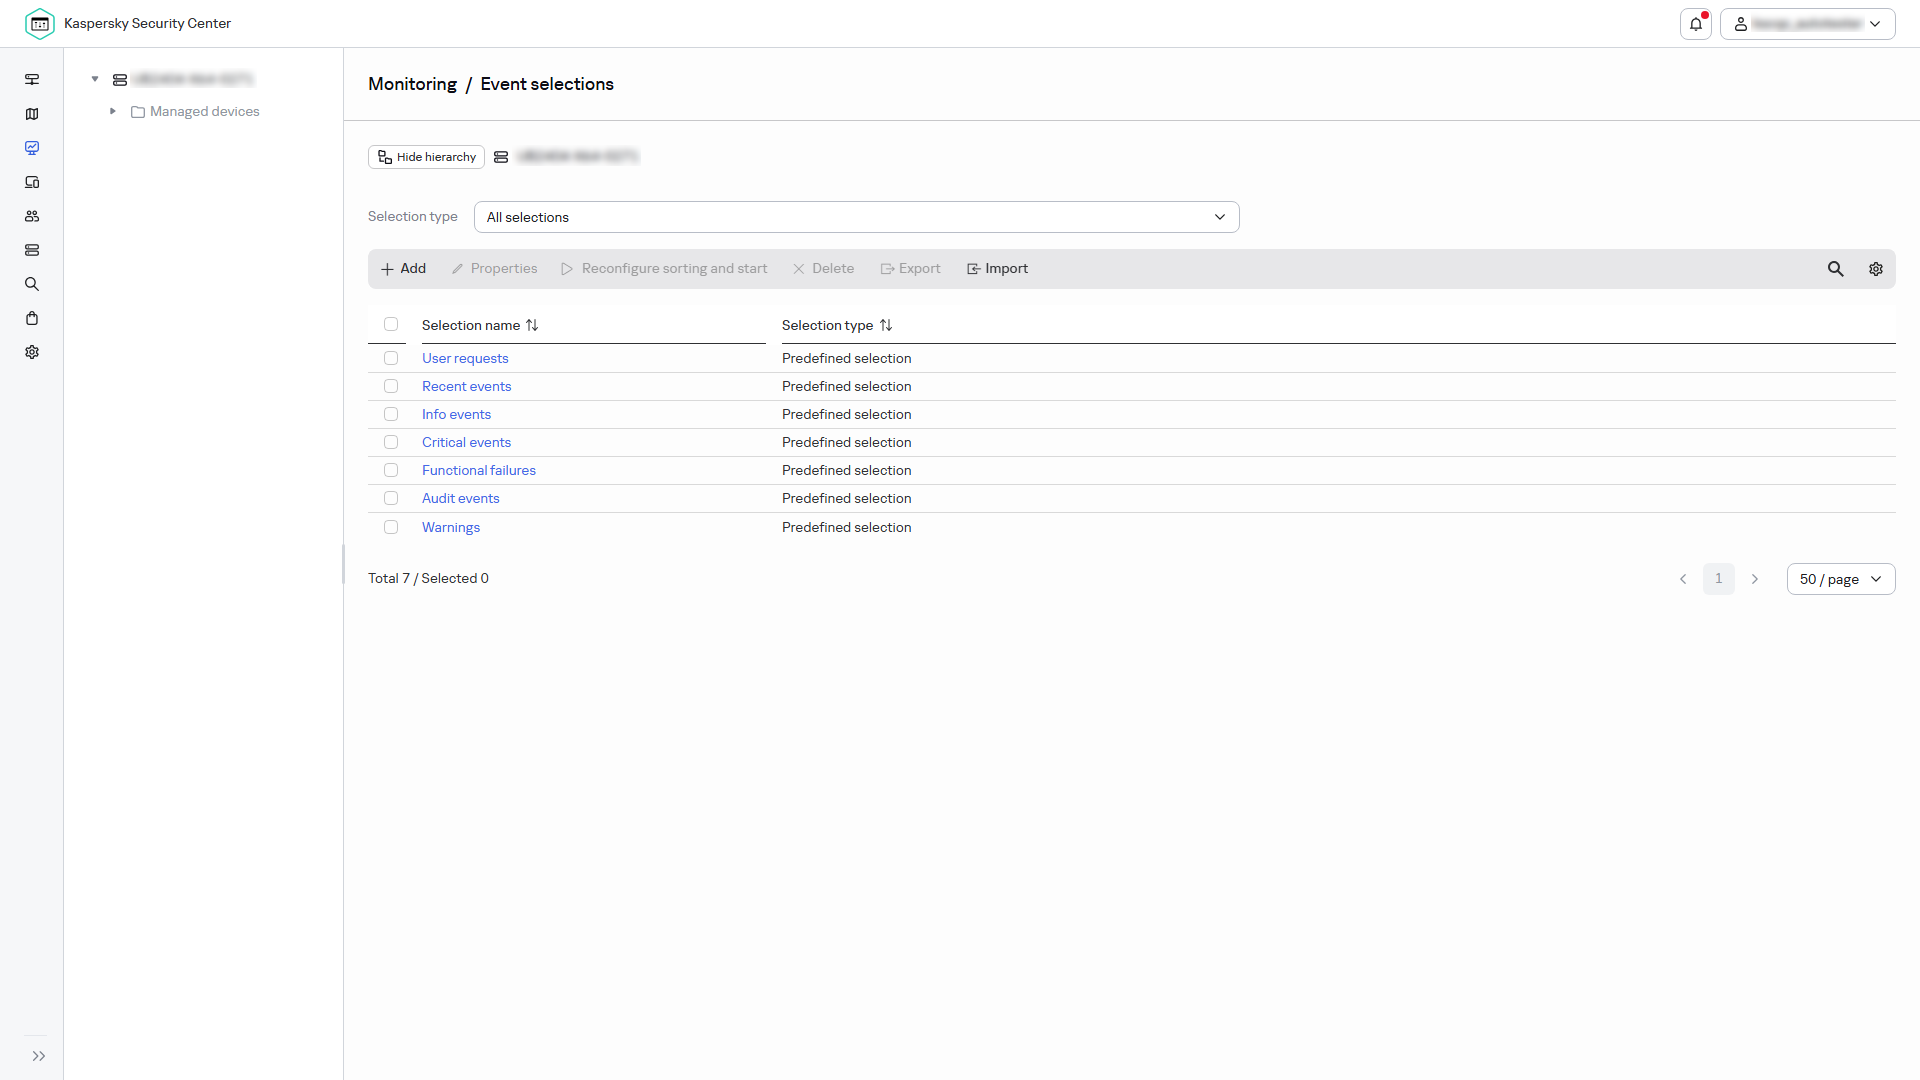The height and width of the screenshot is (1080, 1920).
Task: Click the magnifier sidebar icon for discovery
Action: (32, 284)
